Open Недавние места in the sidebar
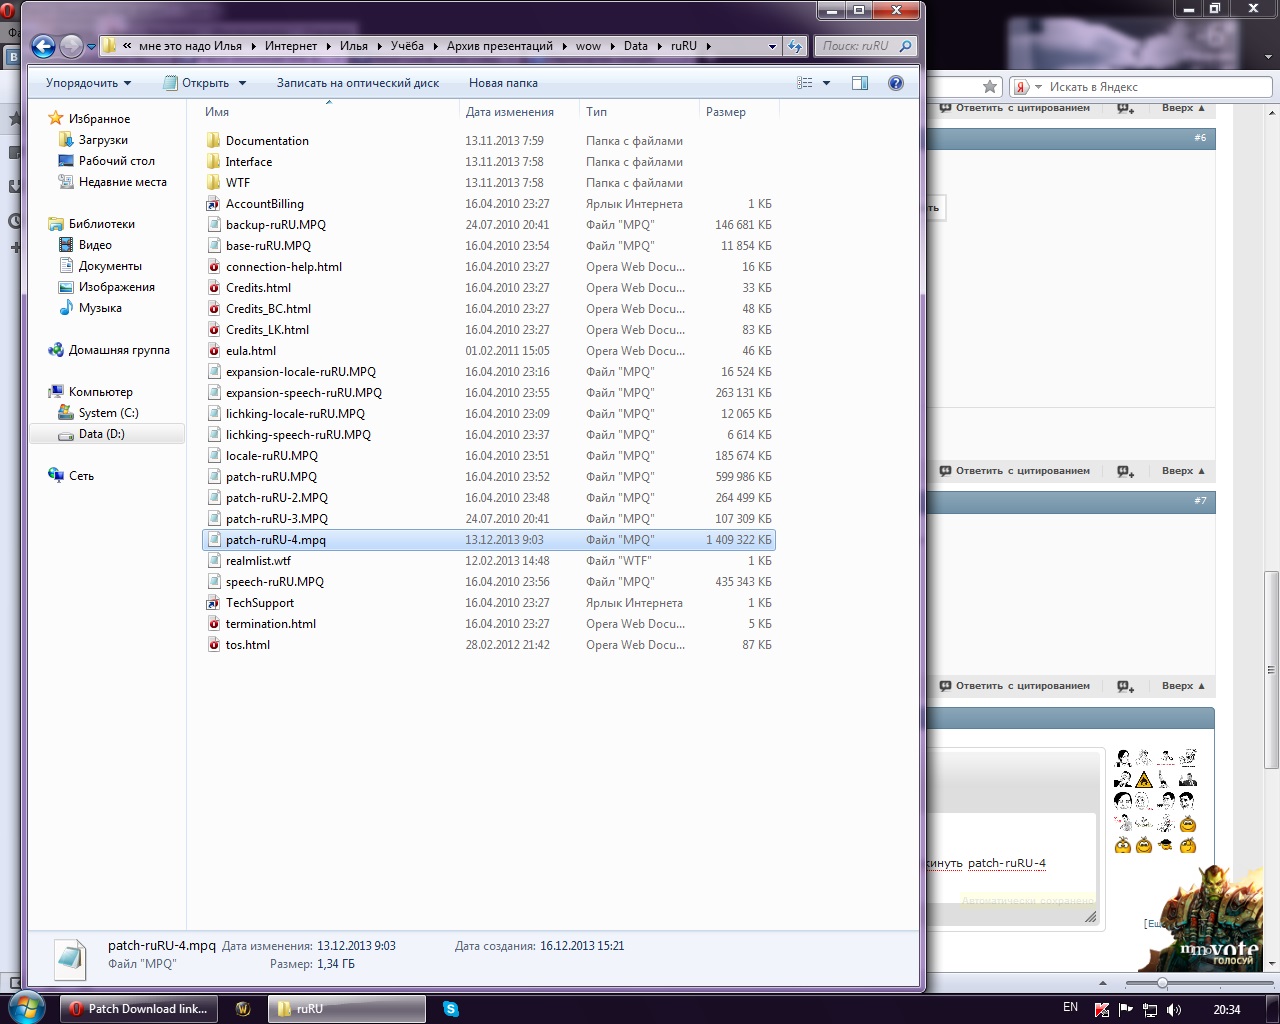1280x1024 pixels. coord(122,182)
